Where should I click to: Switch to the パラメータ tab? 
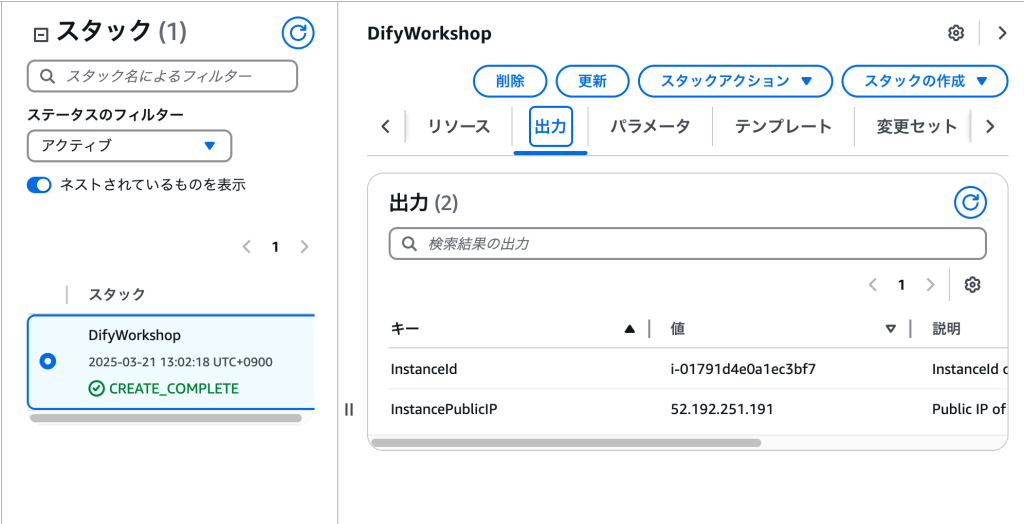click(x=650, y=126)
